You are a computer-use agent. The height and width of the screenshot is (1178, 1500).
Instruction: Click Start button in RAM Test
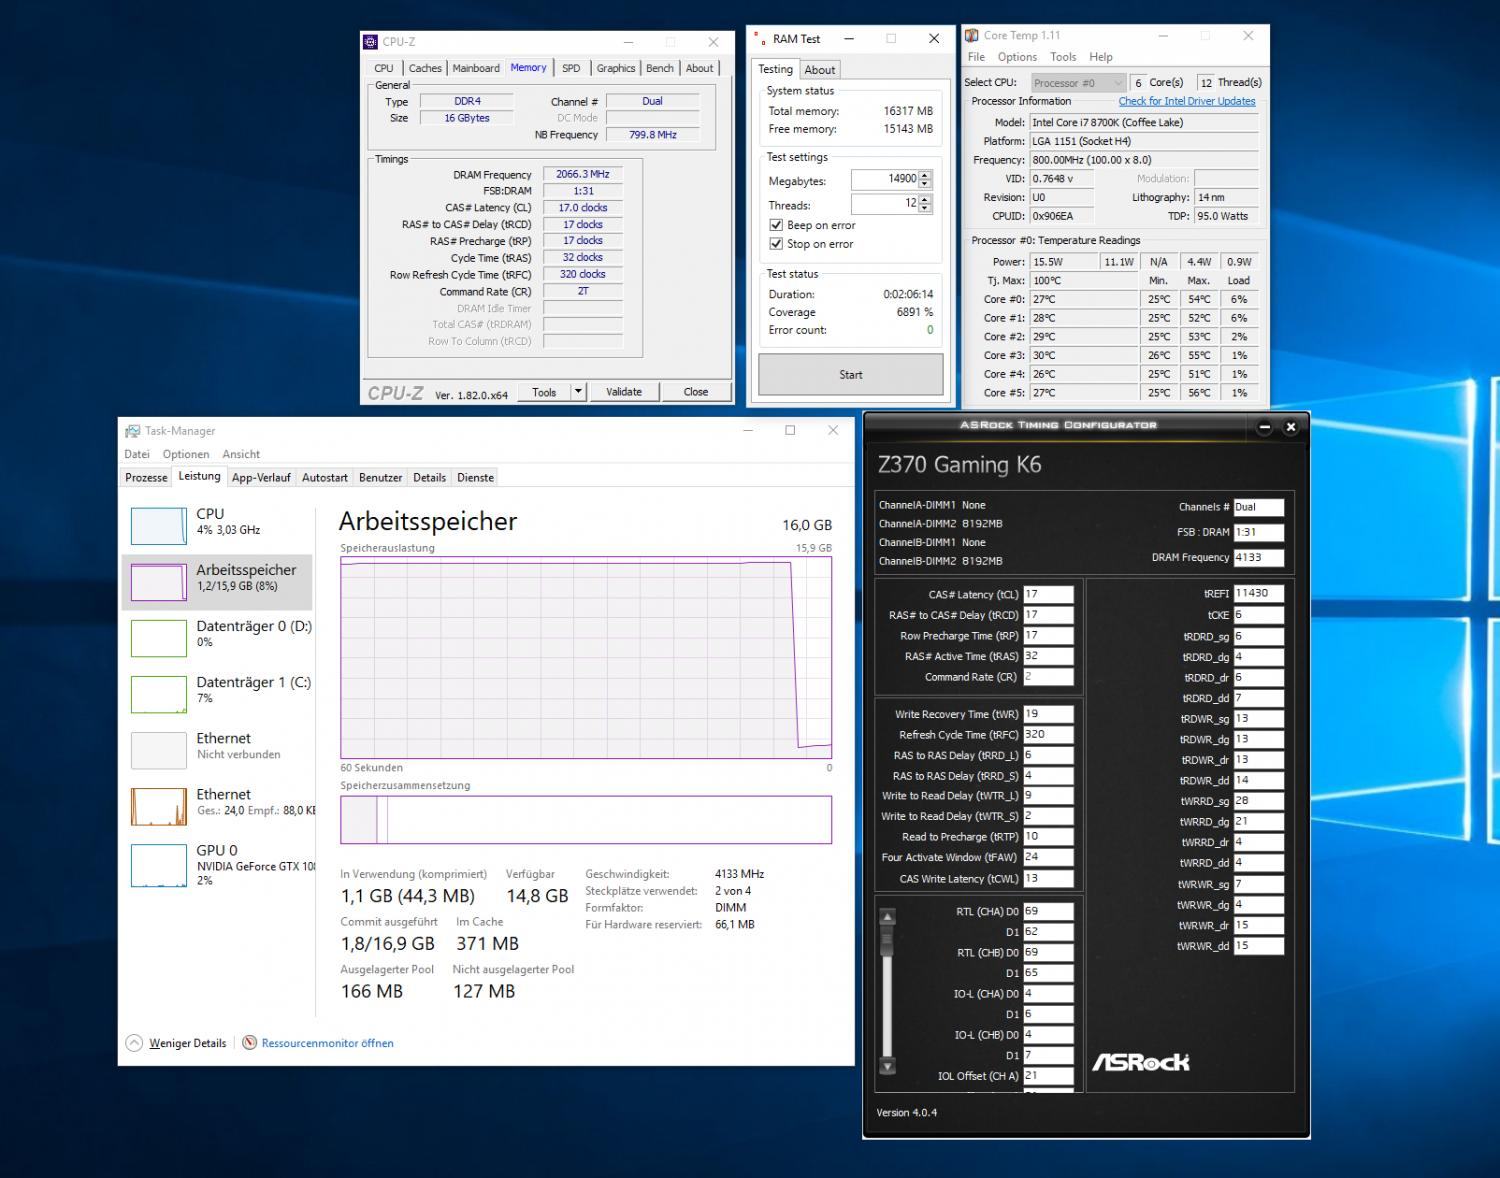click(851, 375)
